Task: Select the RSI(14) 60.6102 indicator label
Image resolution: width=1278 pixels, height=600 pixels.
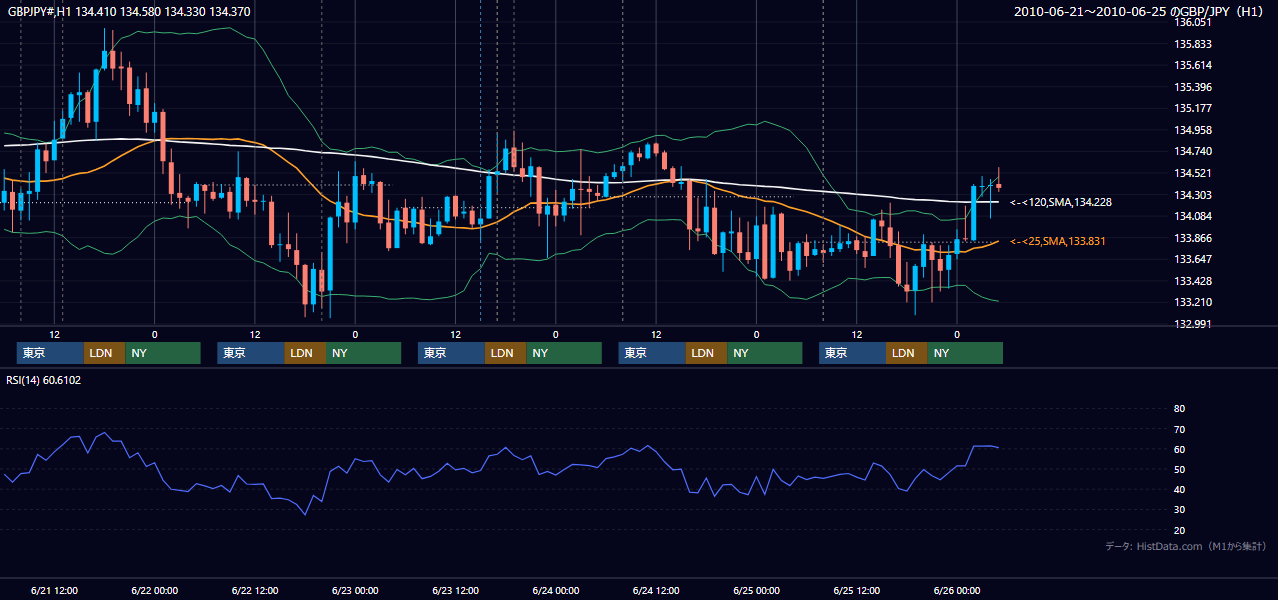Action: click(x=44, y=380)
